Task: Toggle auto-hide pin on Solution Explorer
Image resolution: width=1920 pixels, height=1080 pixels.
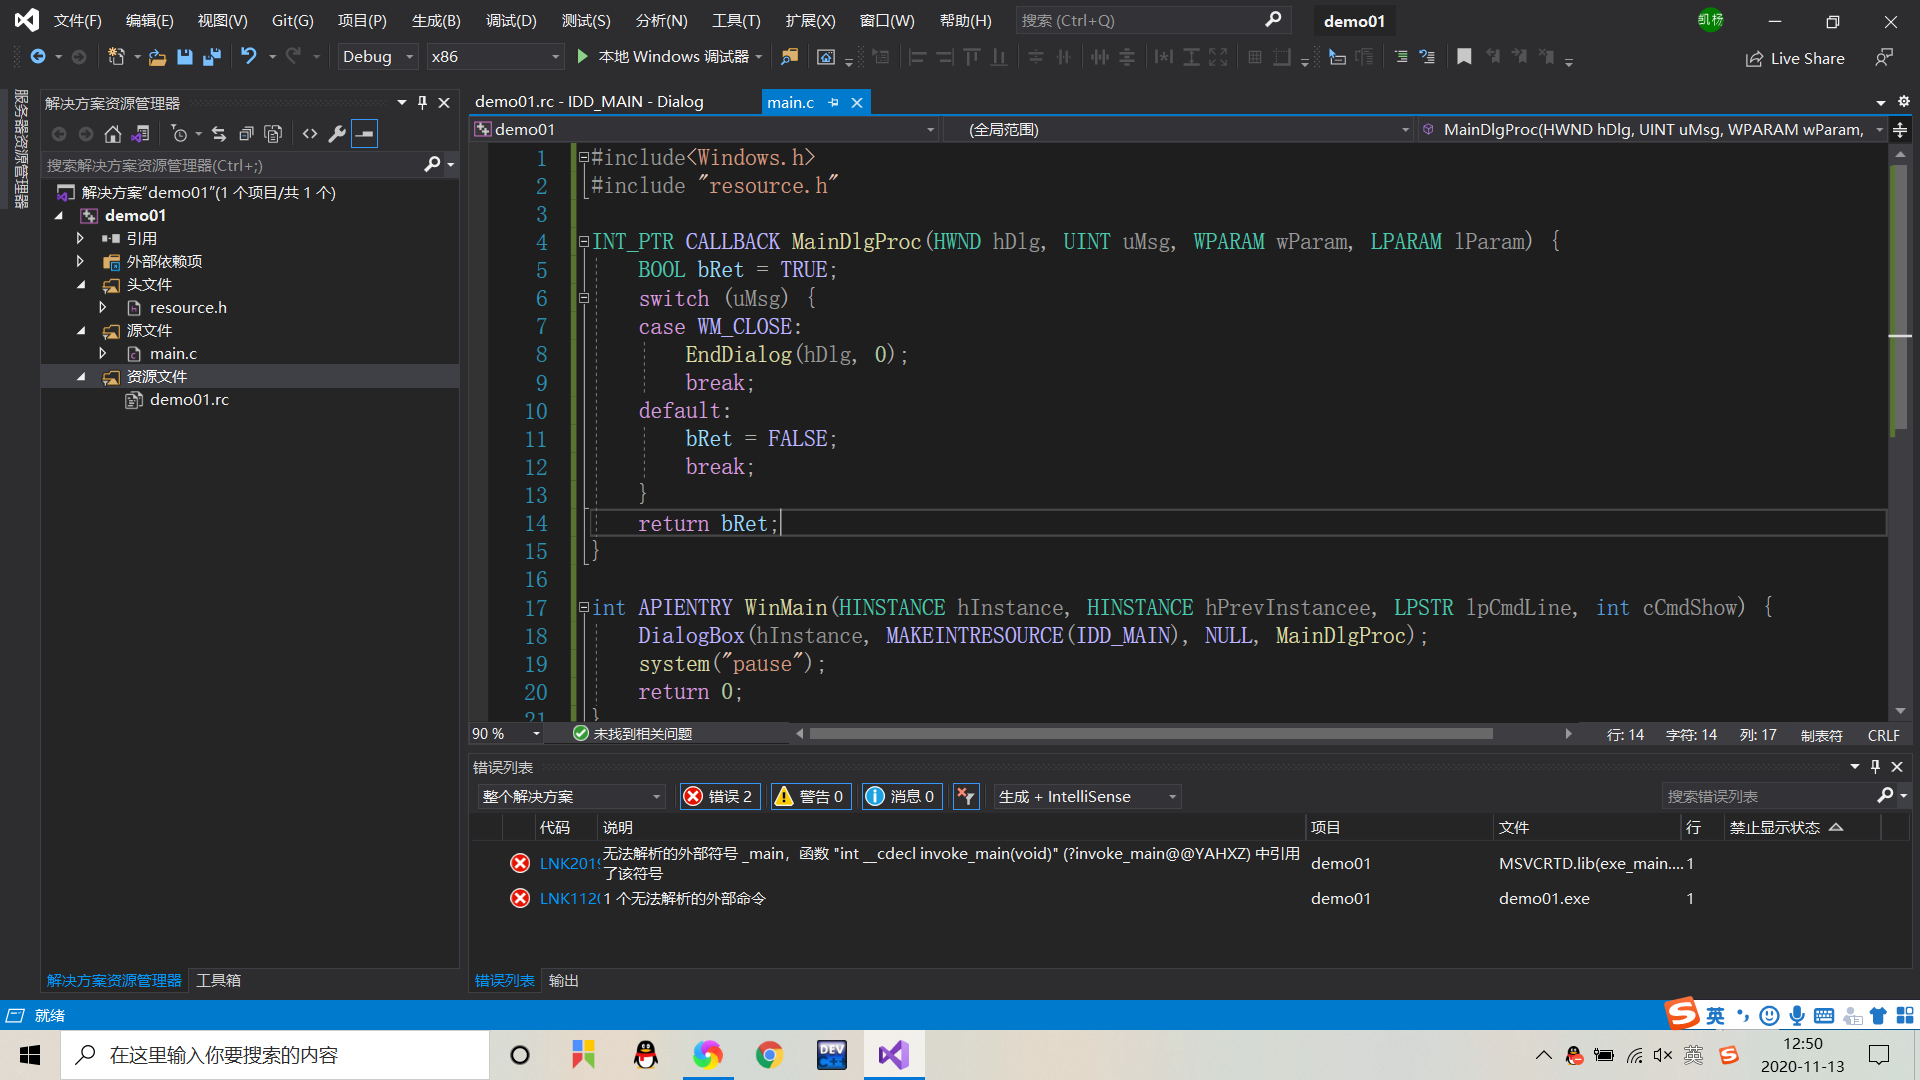Action: point(423,103)
